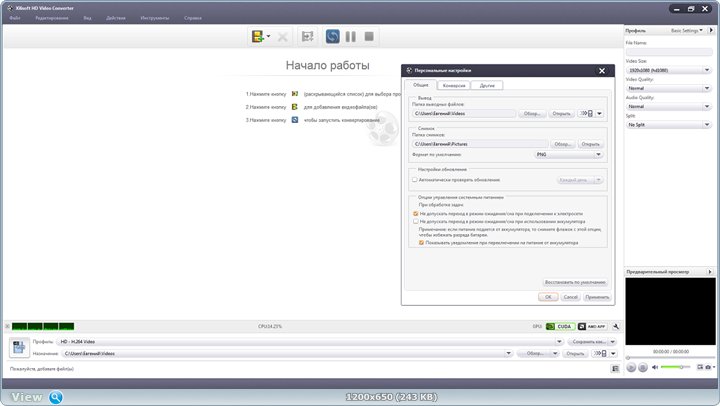Toggle automatic update check checkbox
720x406 pixels.
[415, 180]
